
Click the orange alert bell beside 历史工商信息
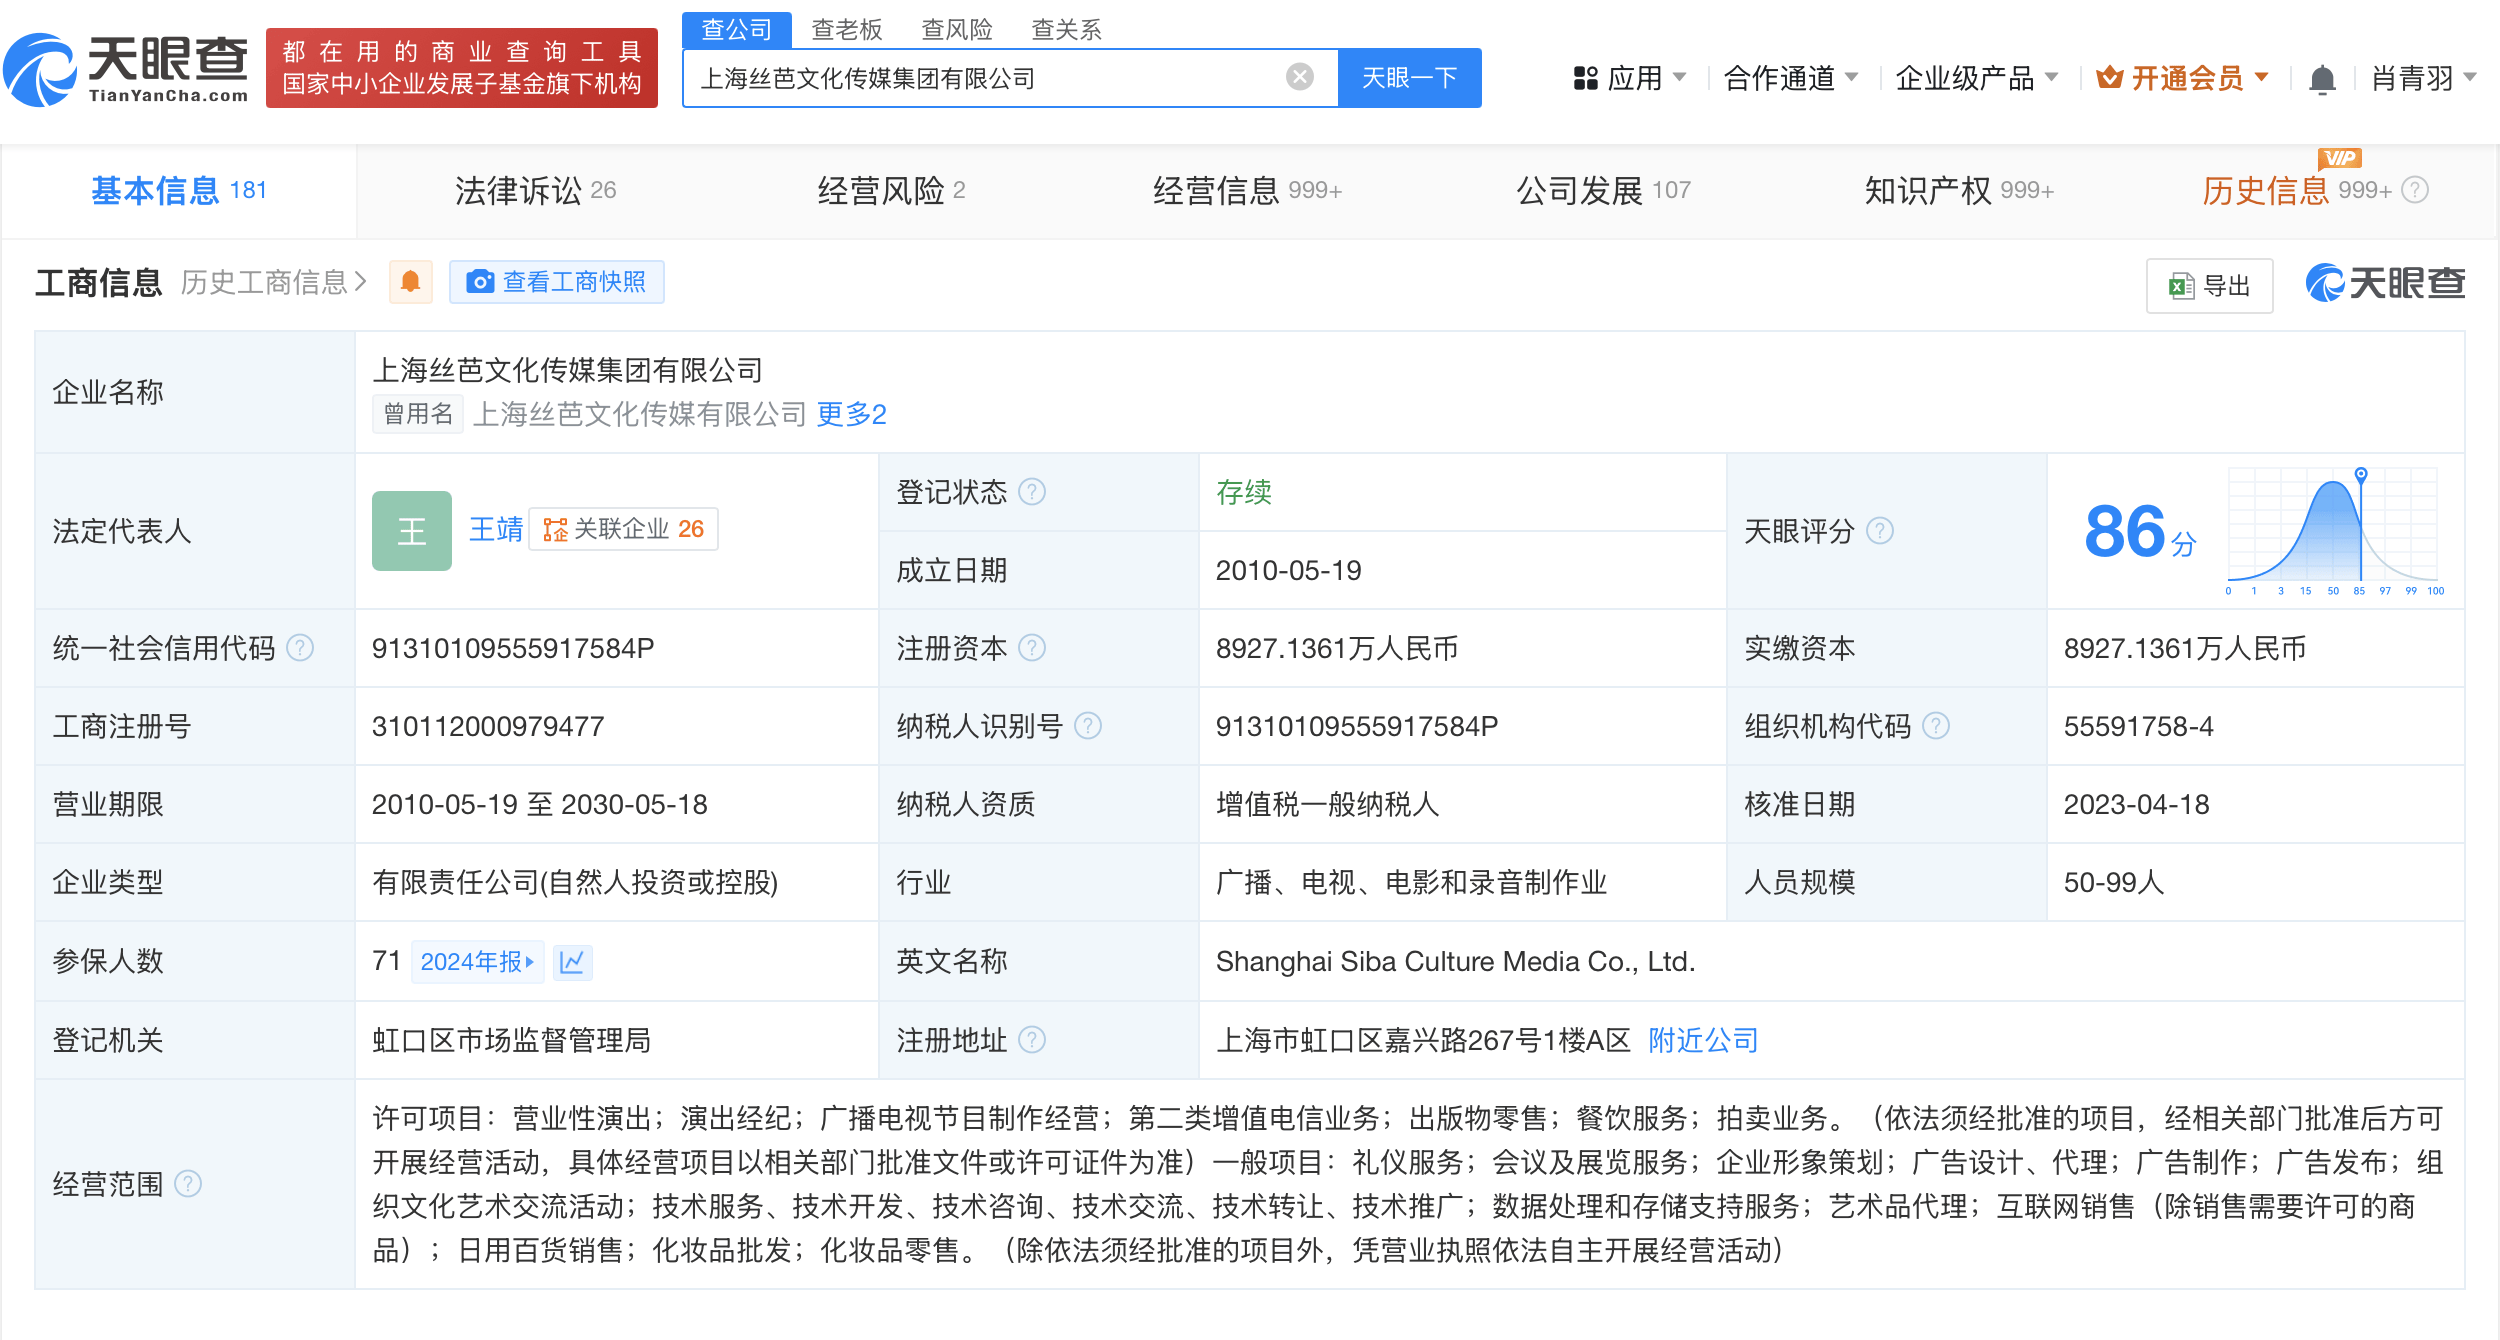[x=410, y=282]
